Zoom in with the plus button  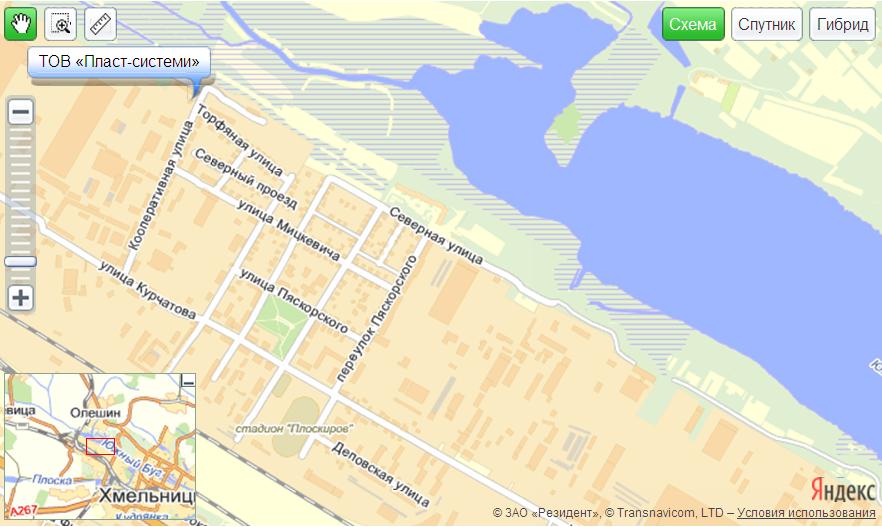coord(21,298)
